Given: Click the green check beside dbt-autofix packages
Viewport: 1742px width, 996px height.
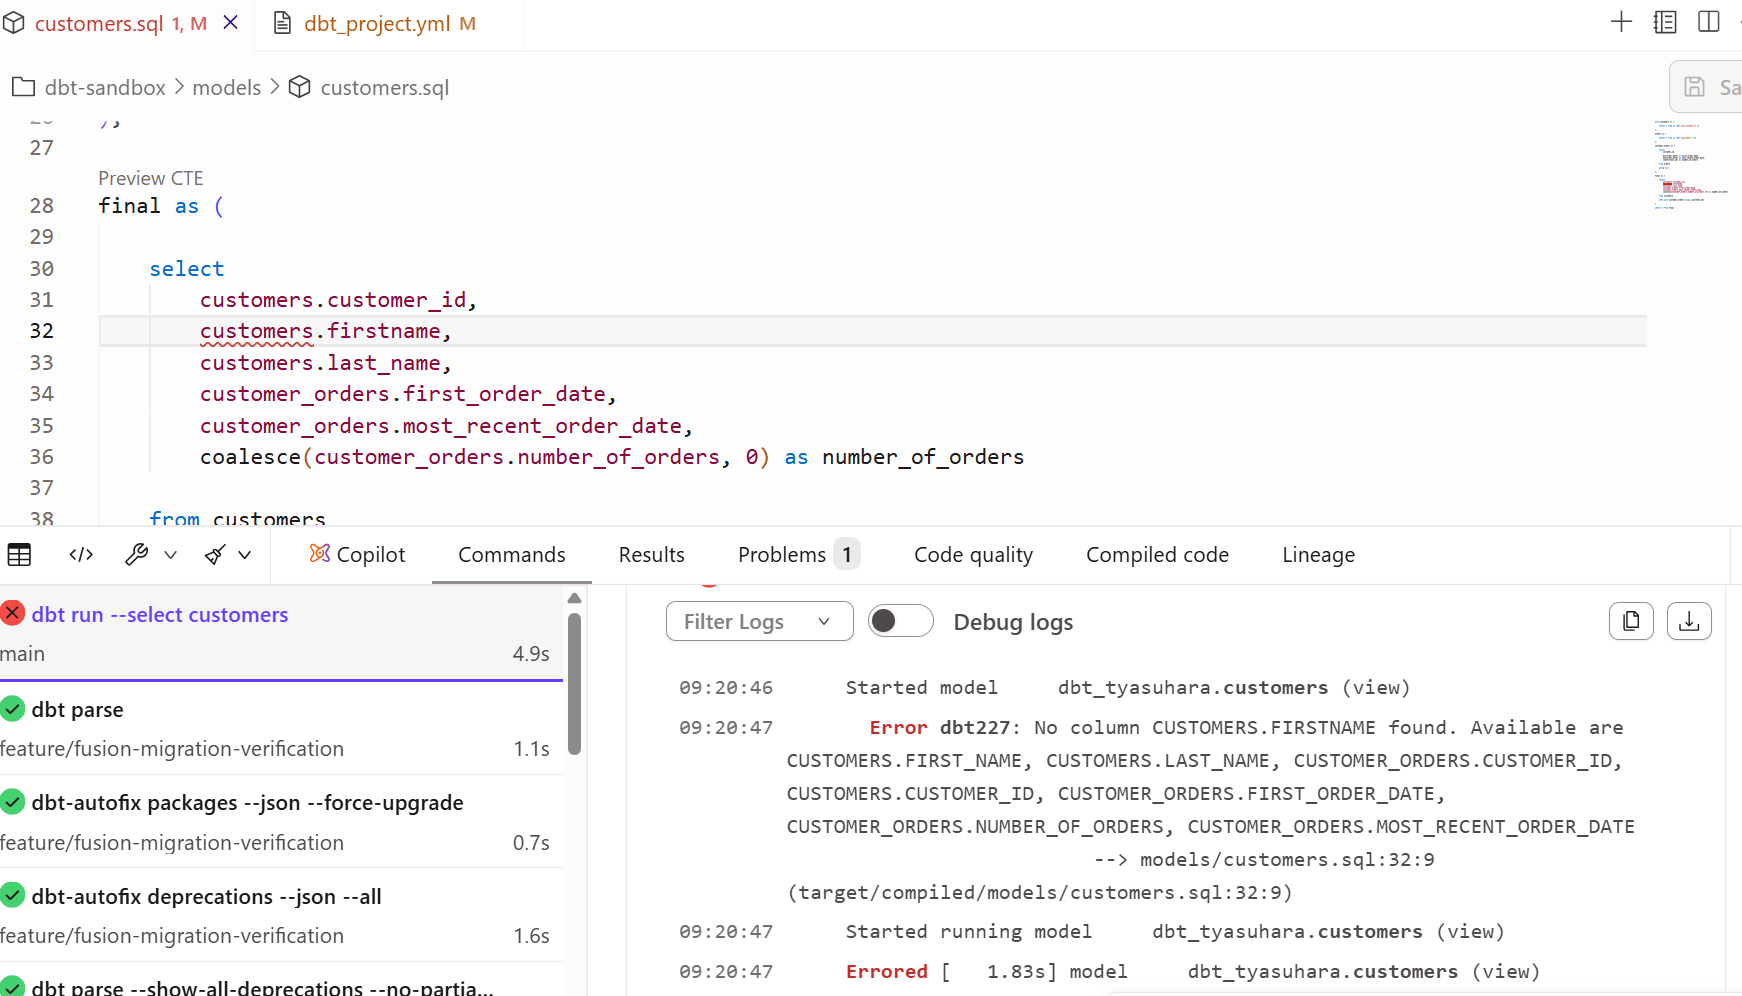Looking at the screenshot, I should [x=13, y=802].
